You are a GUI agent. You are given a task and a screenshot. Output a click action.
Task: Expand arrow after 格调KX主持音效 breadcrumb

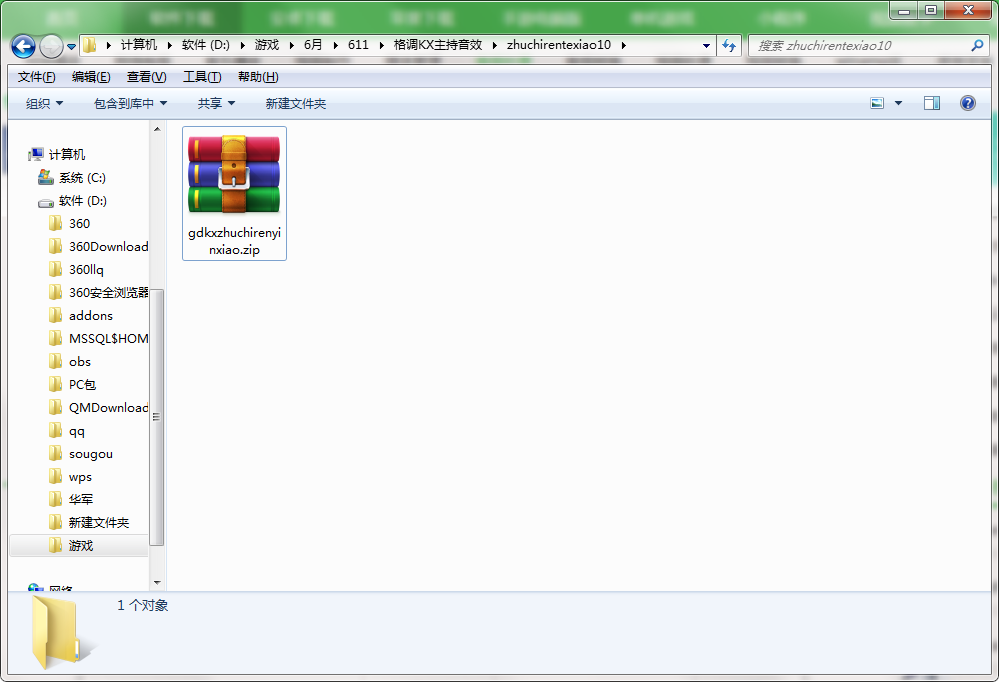point(495,45)
